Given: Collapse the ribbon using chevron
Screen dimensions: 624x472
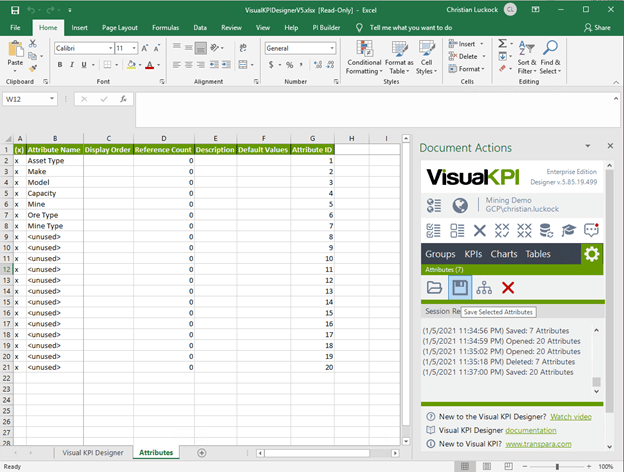Looking at the screenshot, I should (616, 82).
